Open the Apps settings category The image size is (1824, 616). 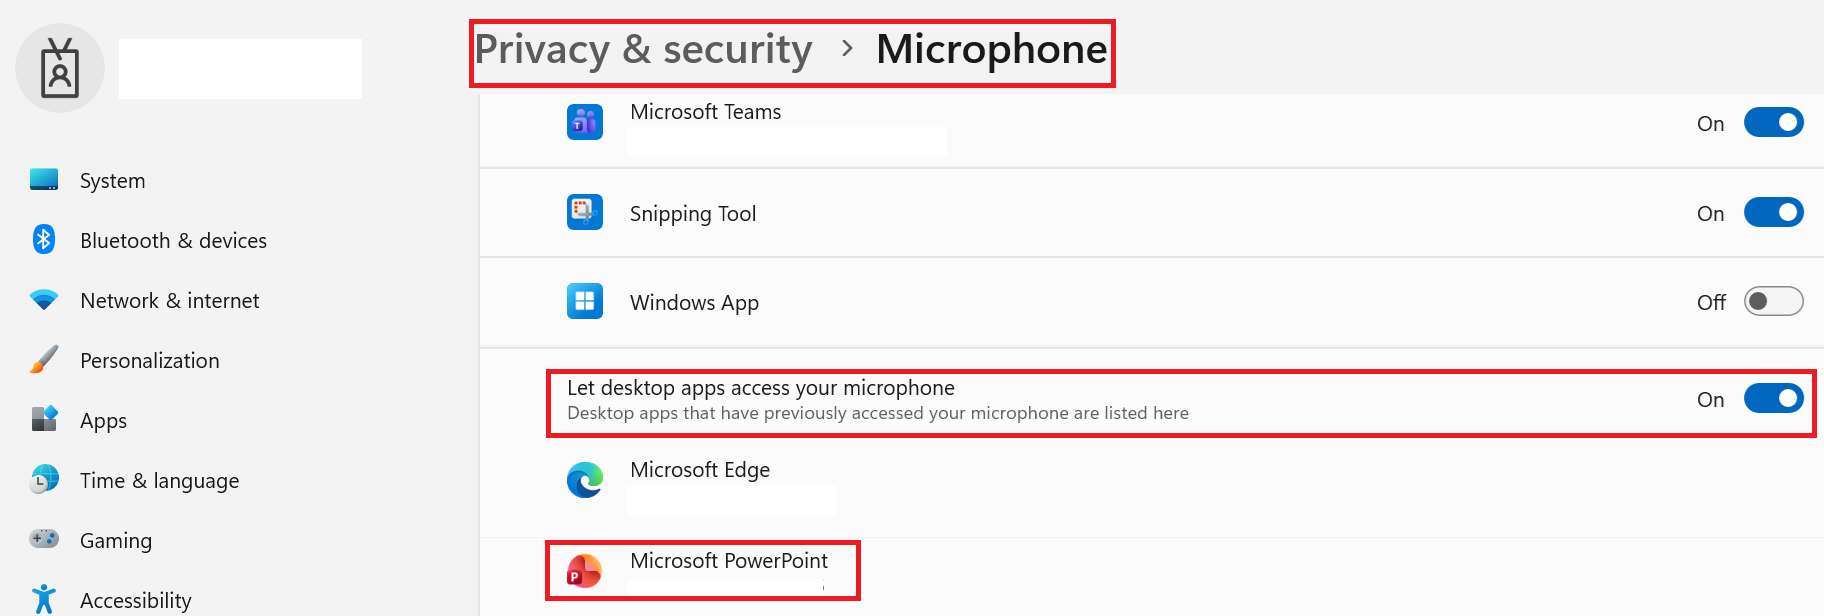pyautogui.click(x=103, y=421)
